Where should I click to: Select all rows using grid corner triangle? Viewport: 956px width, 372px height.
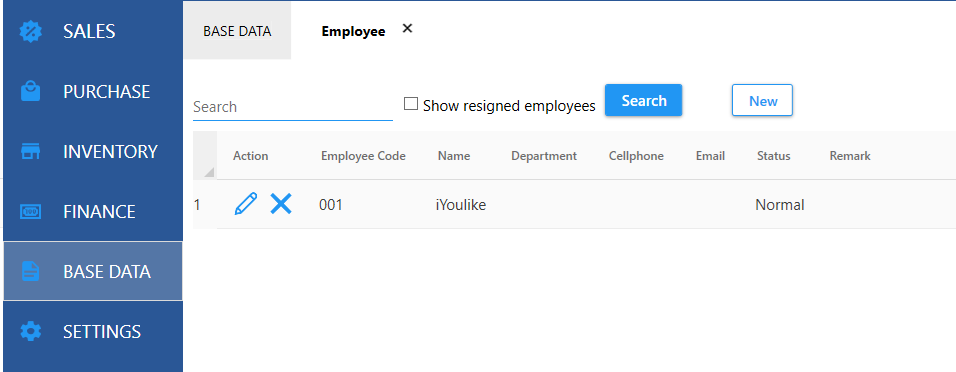click(209, 171)
